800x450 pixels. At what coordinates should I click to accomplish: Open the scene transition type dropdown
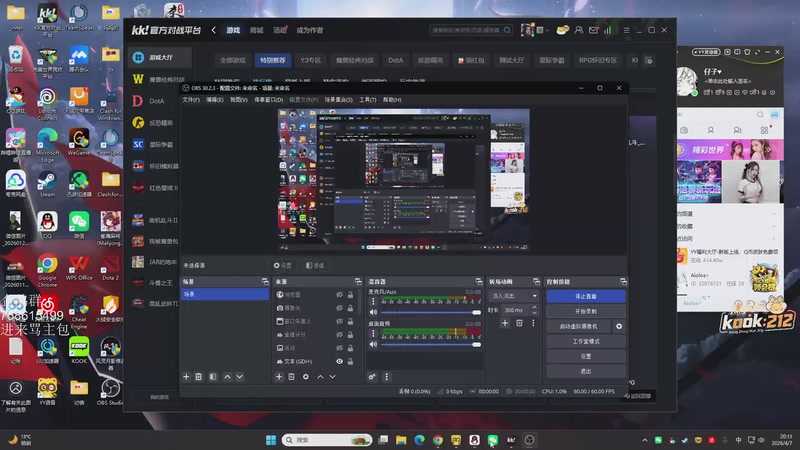tap(514, 296)
